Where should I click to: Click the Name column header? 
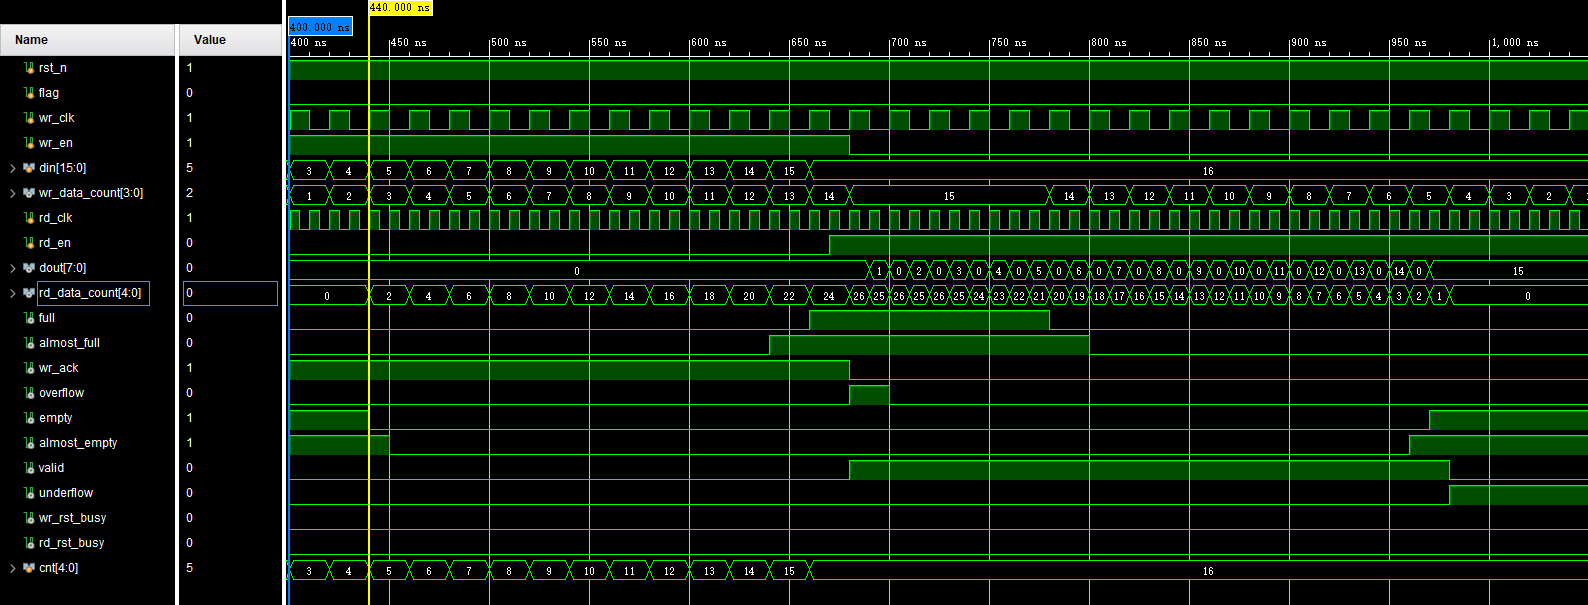coord(87,40)
